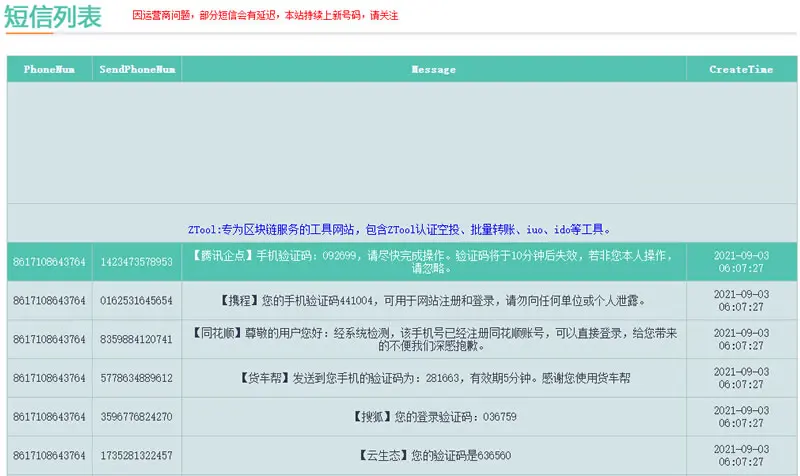Click the 短信列表 page heading
This screenshot has height=476, width=800.
pyautogui.click(x=53, y=16)
